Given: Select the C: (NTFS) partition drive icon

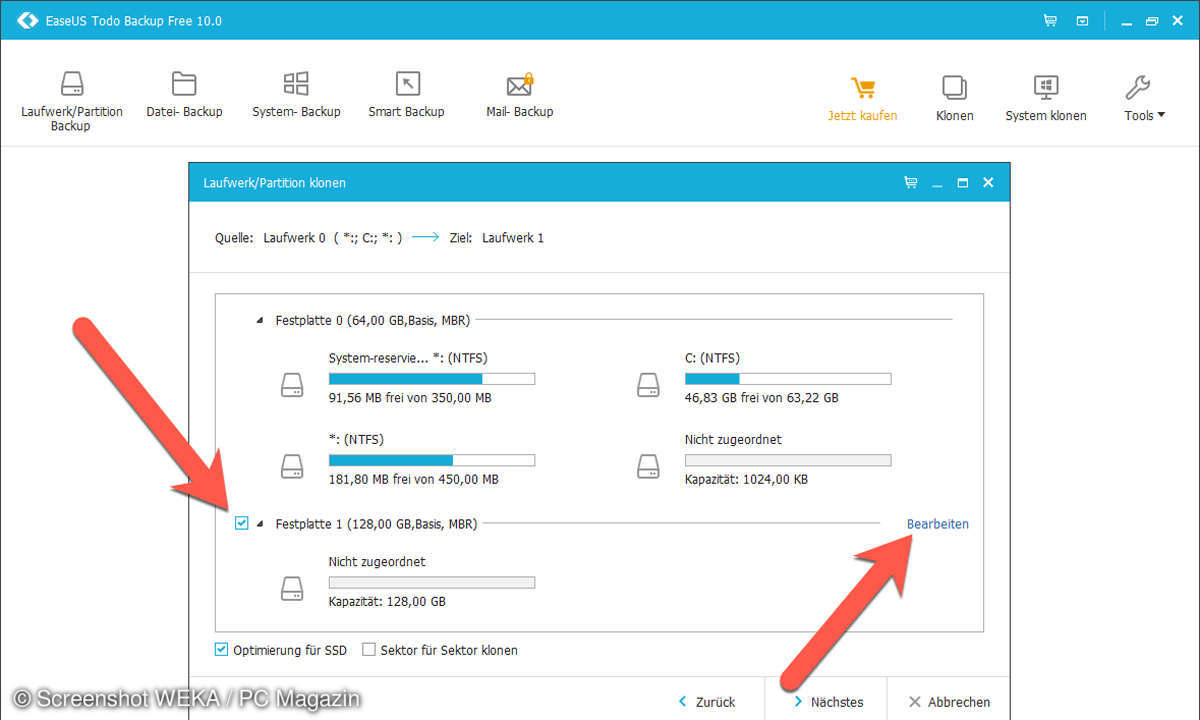Looking at the screenshot, I should 648,385.
